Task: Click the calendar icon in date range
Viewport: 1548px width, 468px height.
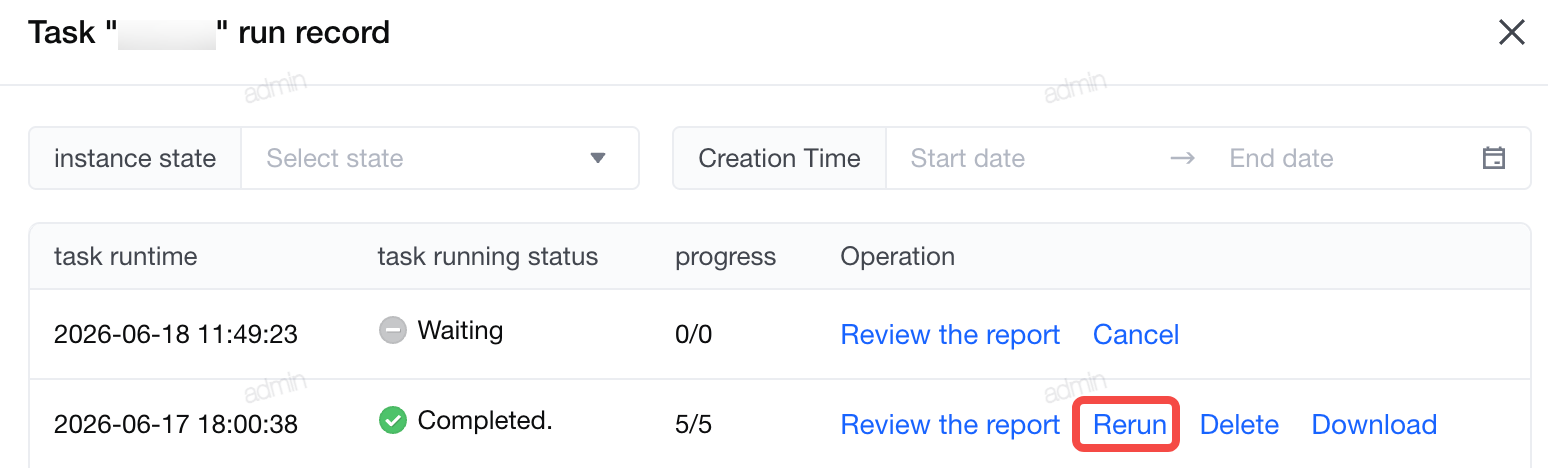Action: [x=1493, y=158]
